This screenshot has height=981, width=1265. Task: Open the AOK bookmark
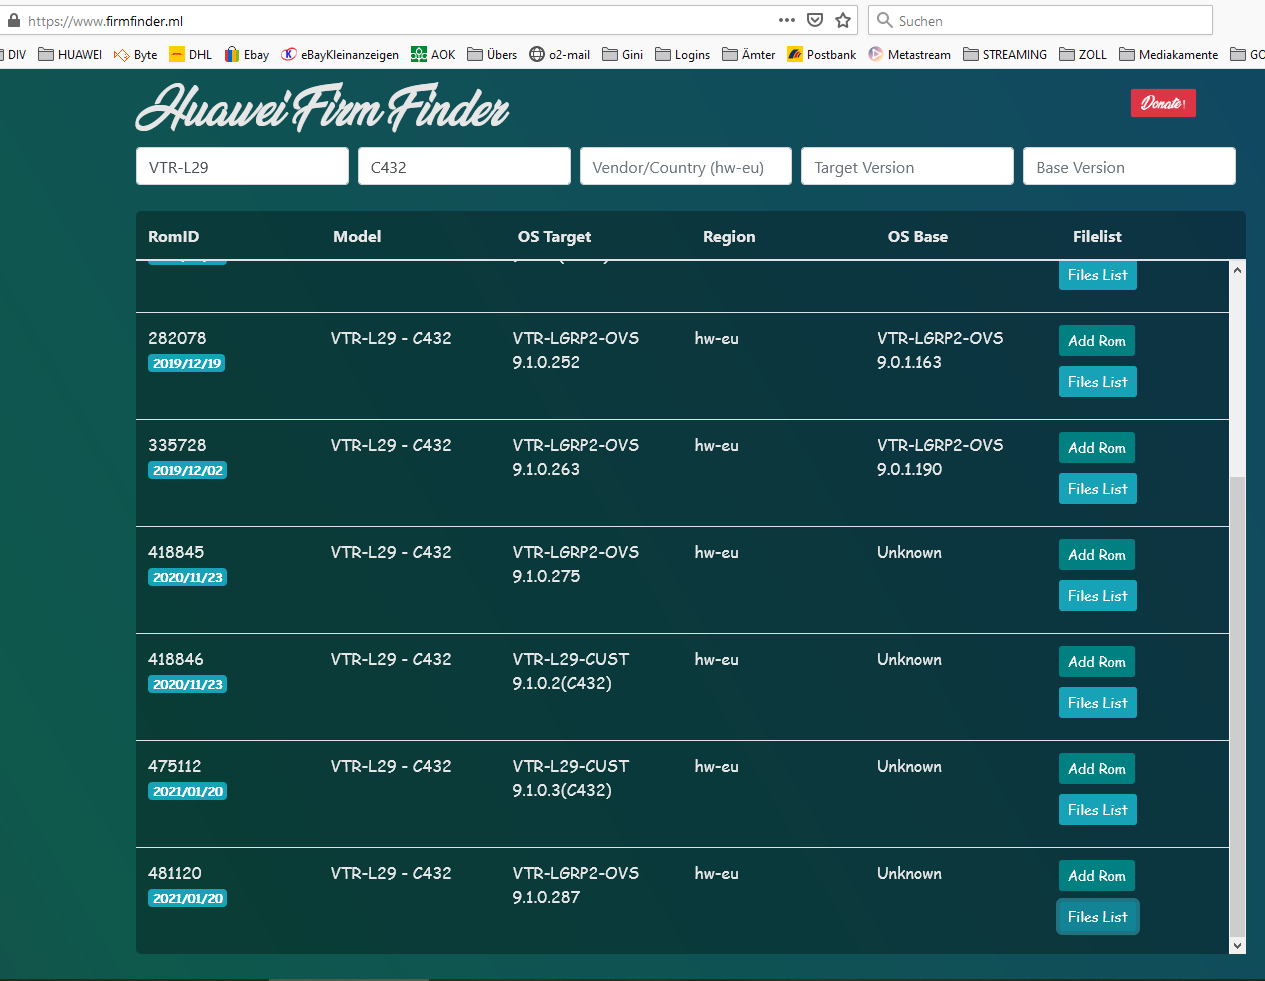[x=433, y=54]
